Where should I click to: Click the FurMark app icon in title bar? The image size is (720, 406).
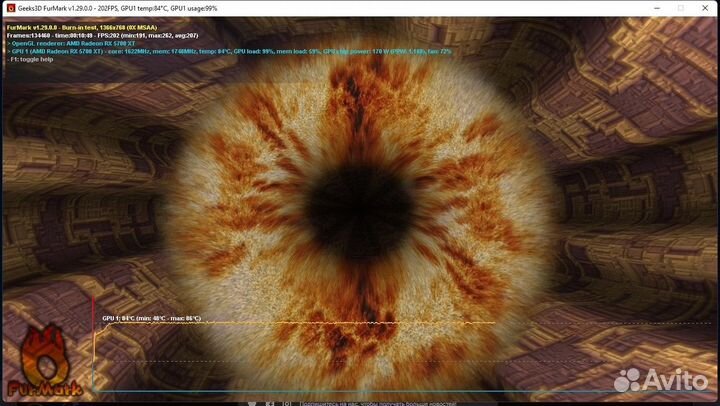point(10,7)
